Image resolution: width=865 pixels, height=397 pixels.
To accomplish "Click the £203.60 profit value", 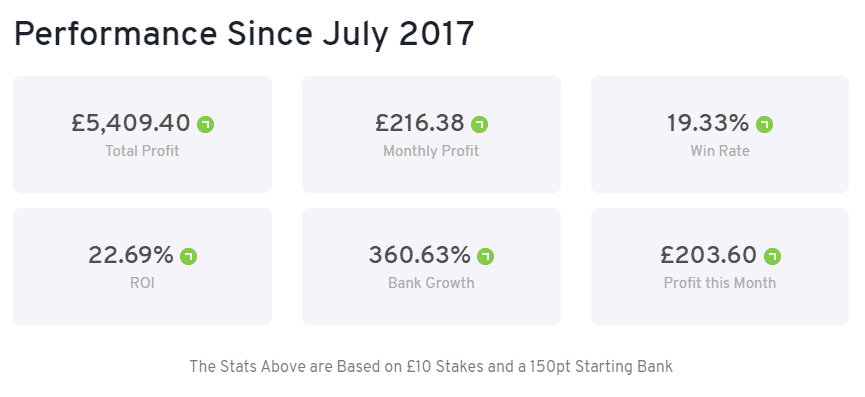I will click(x=709, y=255).
